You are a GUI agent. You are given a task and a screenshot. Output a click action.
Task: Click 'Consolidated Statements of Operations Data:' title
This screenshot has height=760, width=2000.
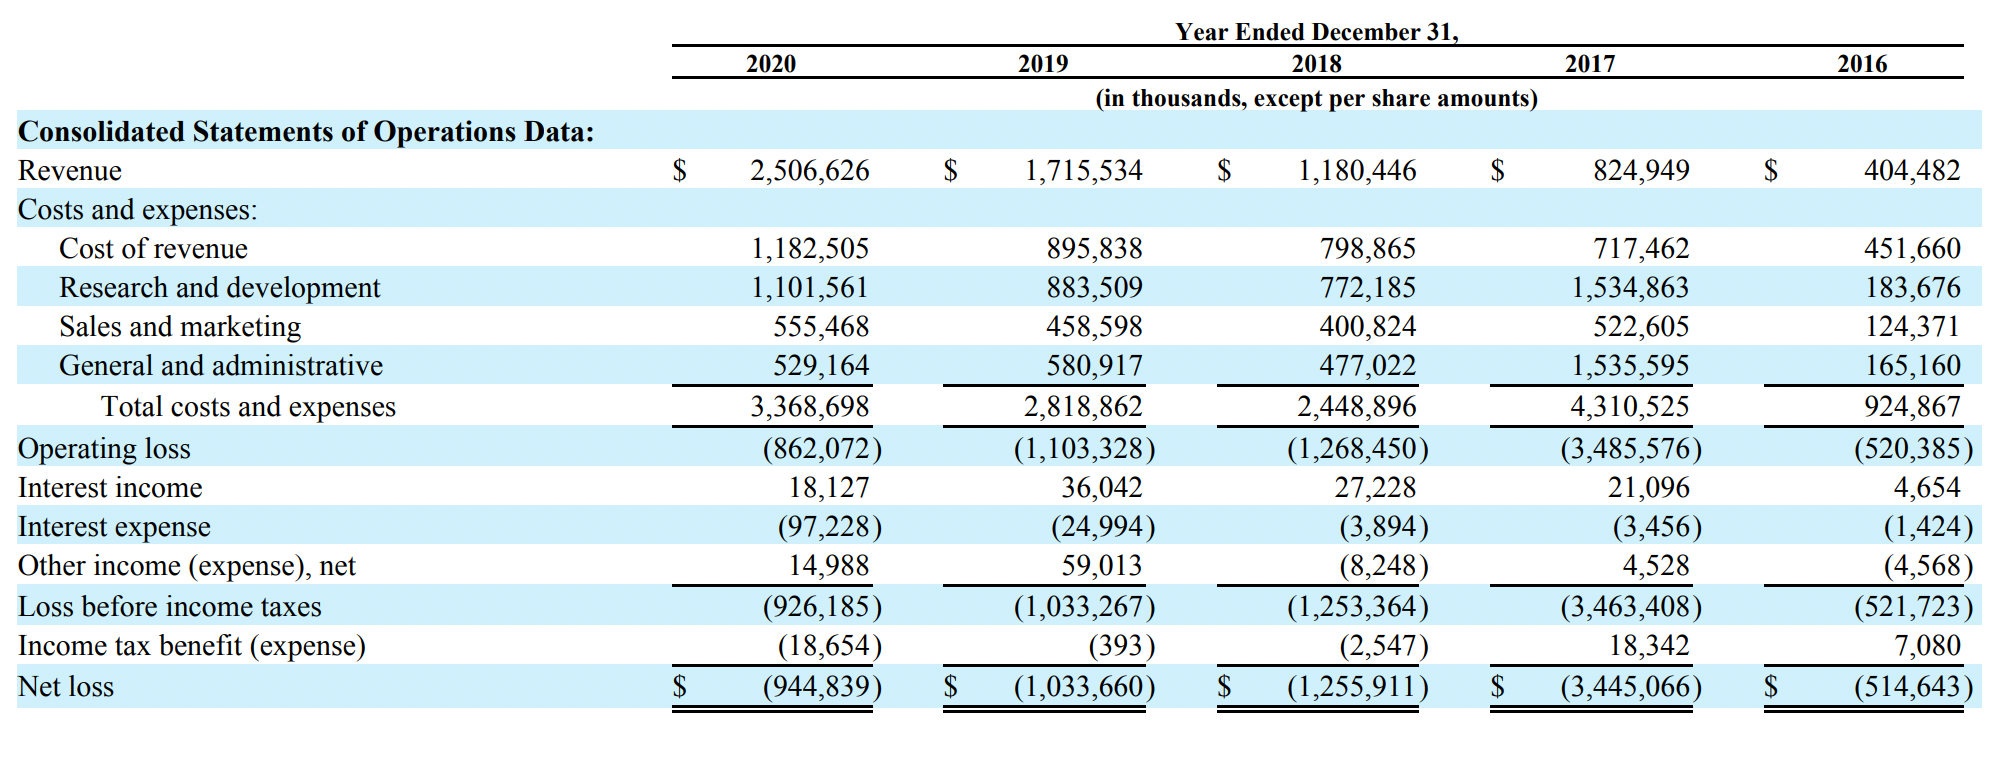click(306, 132)
